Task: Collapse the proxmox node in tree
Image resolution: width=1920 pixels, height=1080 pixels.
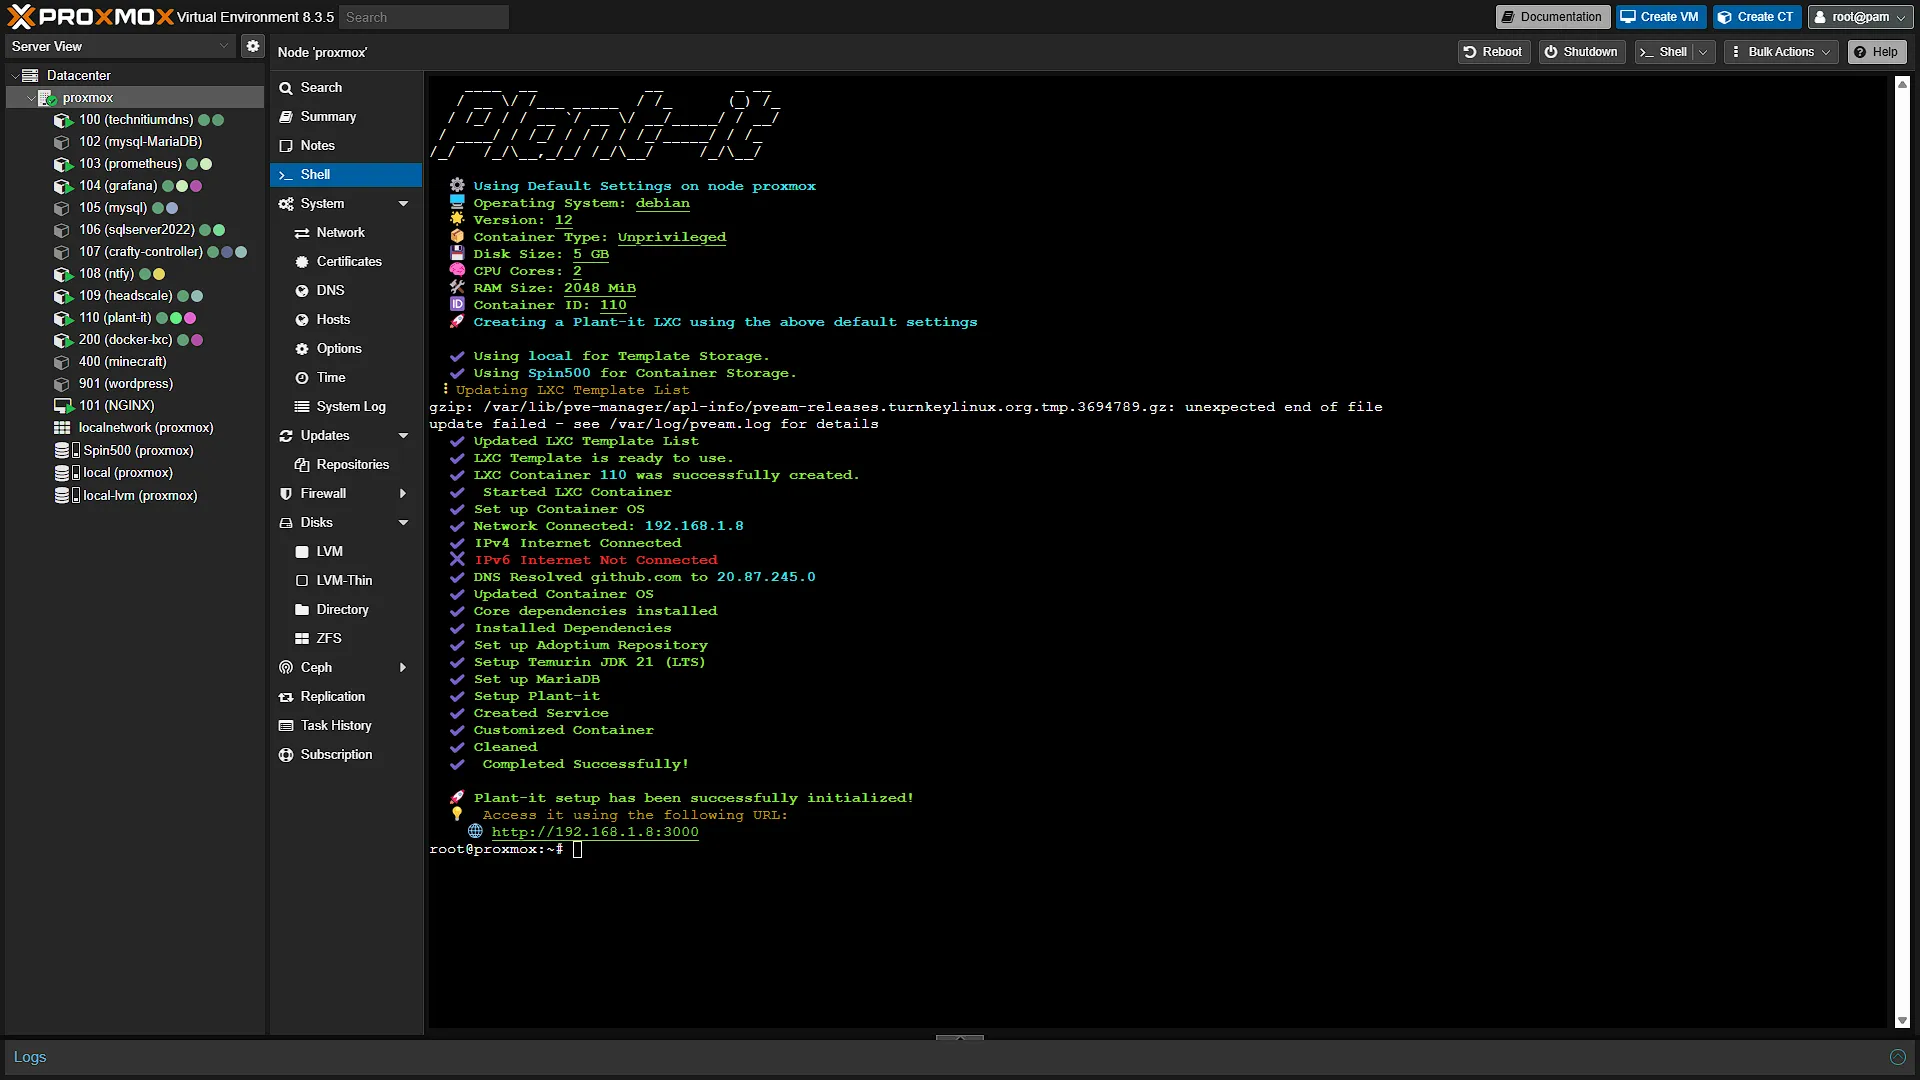Action: coord(30,98)
